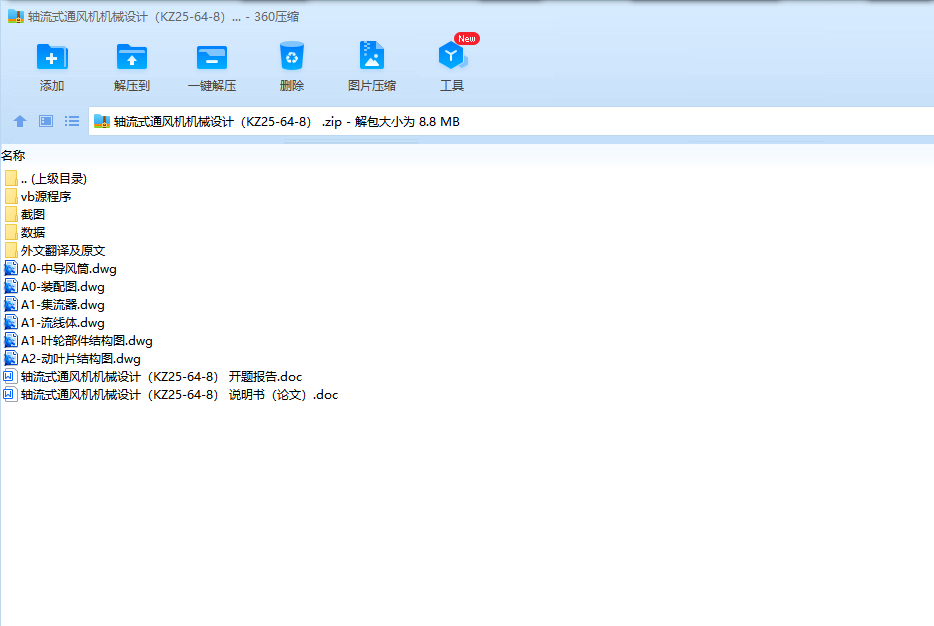Click the DWG file icon of A1-集流器
Image resolution: width=934 pixels, height=626 pixels.
[x=11, y=305]
